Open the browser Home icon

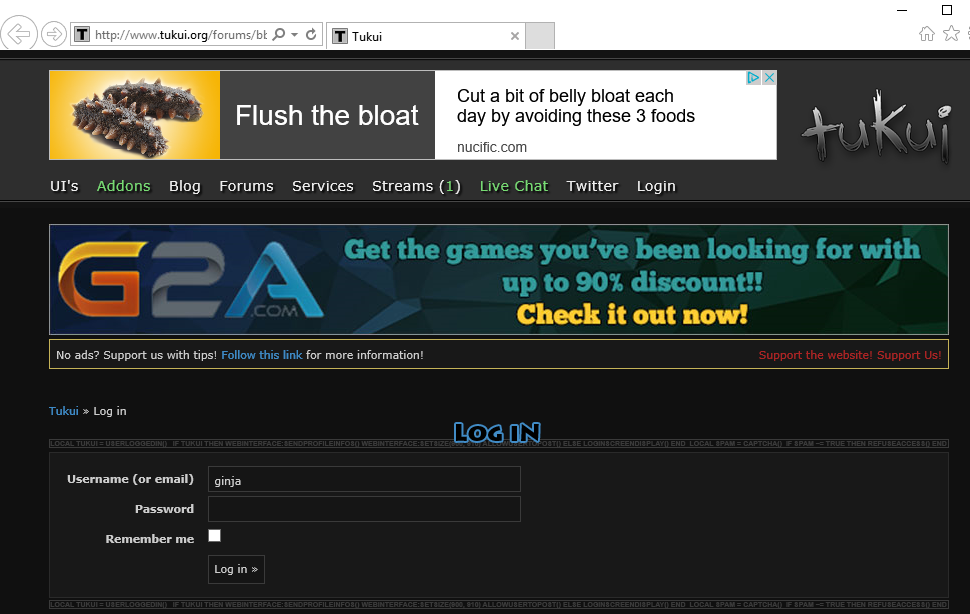926,34
